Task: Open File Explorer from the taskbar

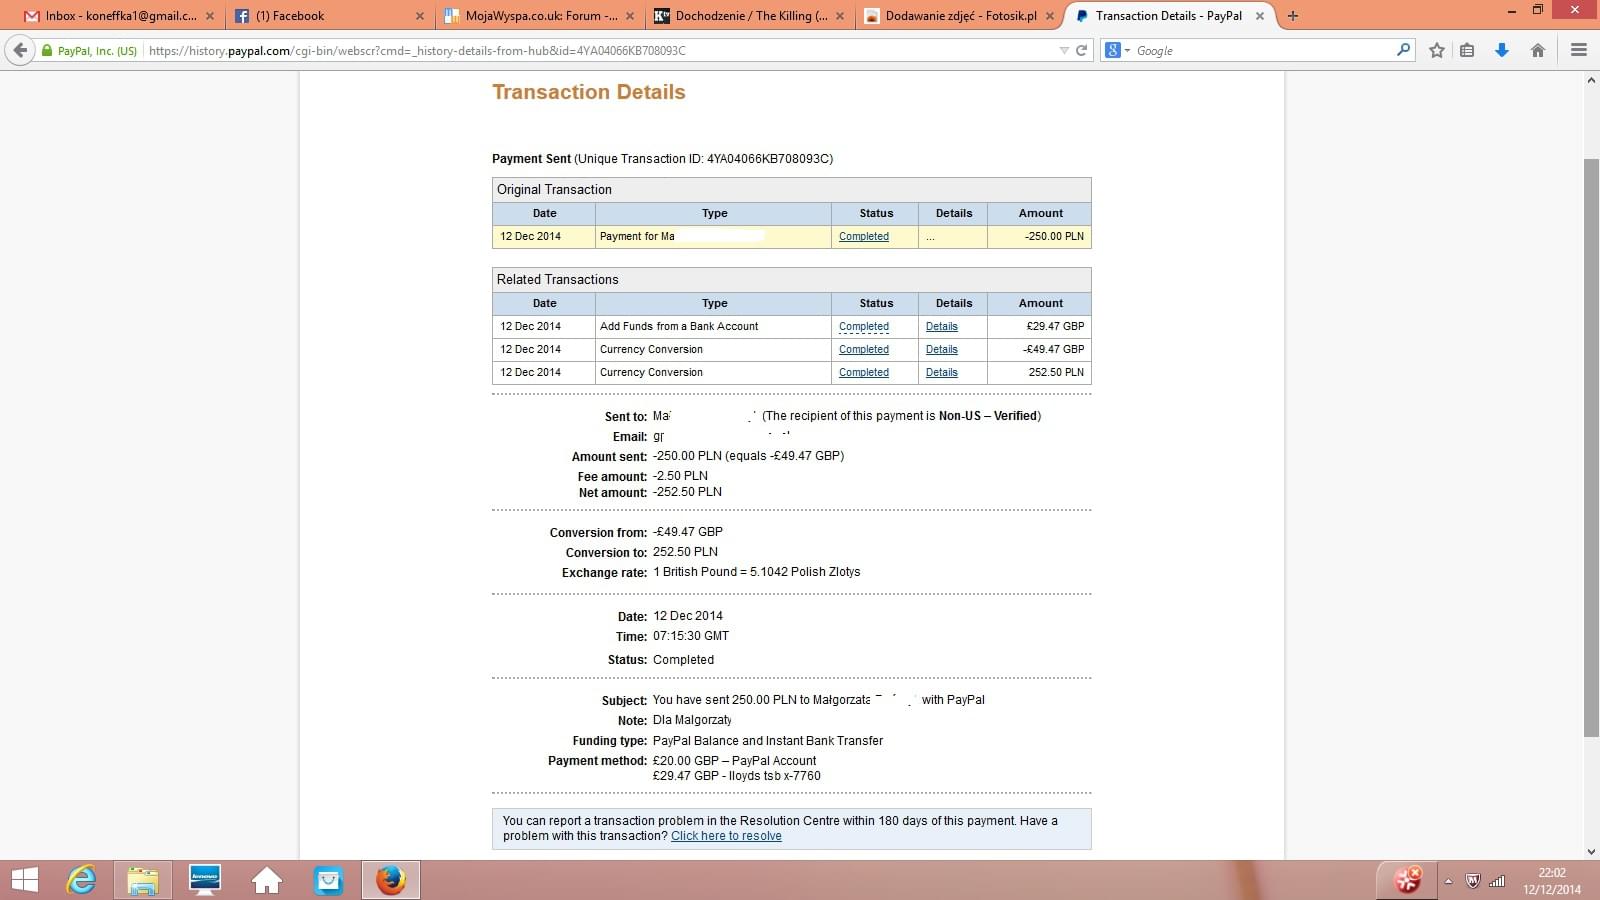Action: pos(143,880)
